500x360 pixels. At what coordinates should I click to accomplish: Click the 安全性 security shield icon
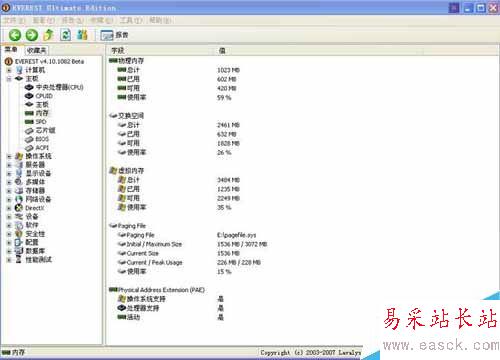point(19,234)
